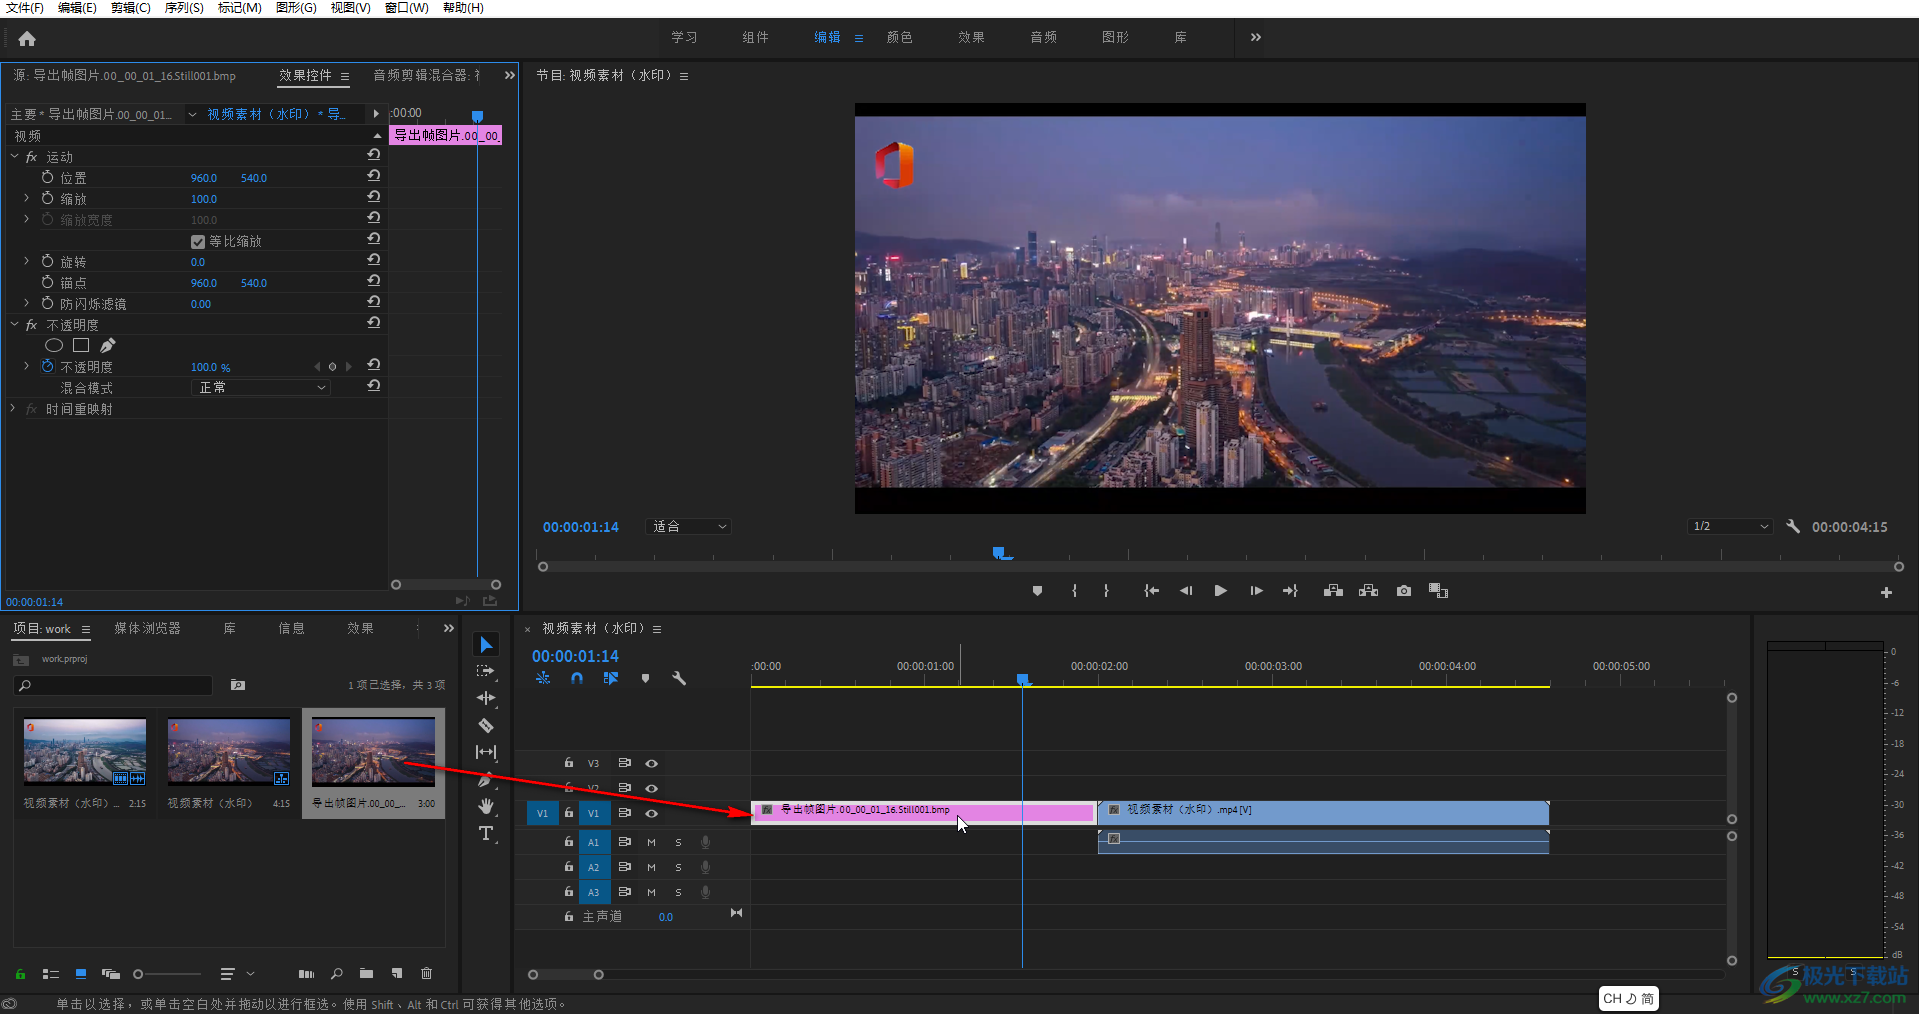Open blend mode dropdown
This screenshot has width=1919, height=1014.
260,387
